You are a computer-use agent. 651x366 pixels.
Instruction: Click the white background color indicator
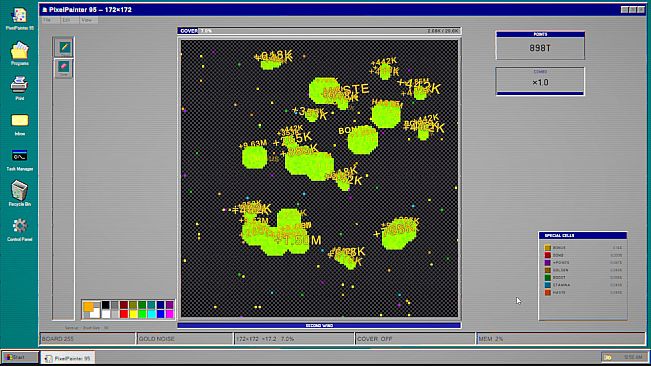(x=96, y=314)
